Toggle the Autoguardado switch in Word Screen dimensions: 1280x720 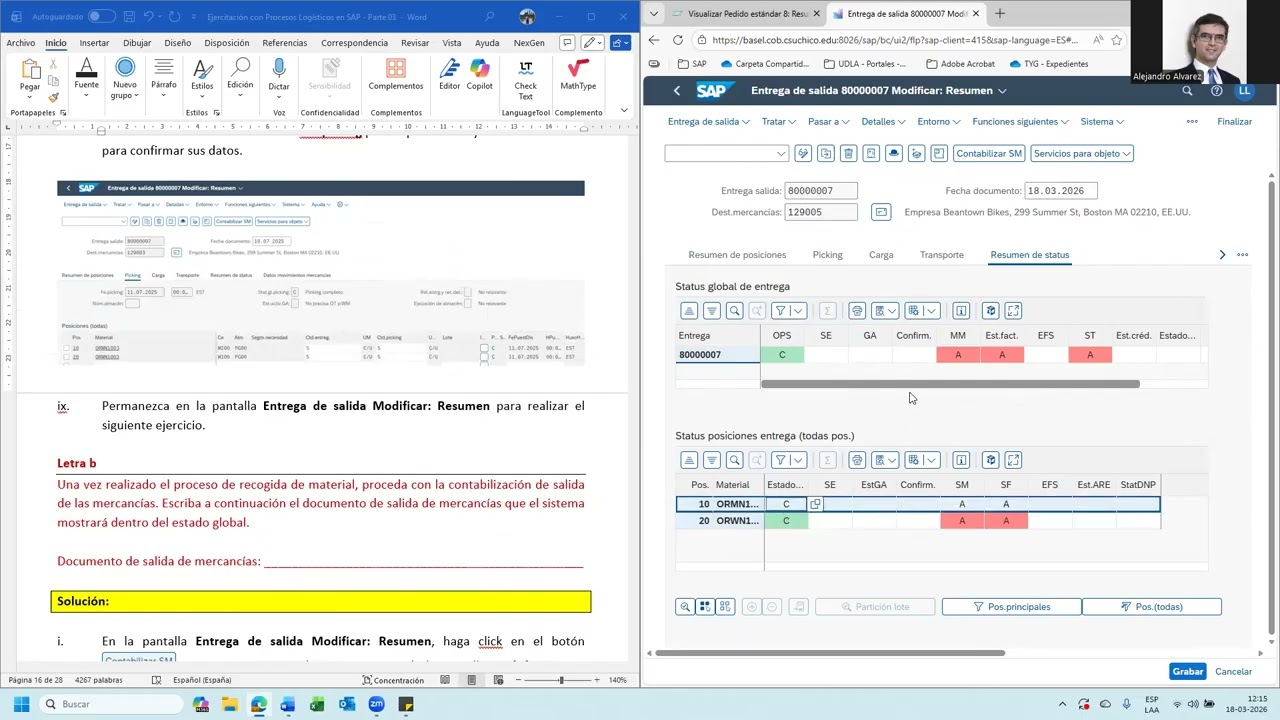point(102,17)
